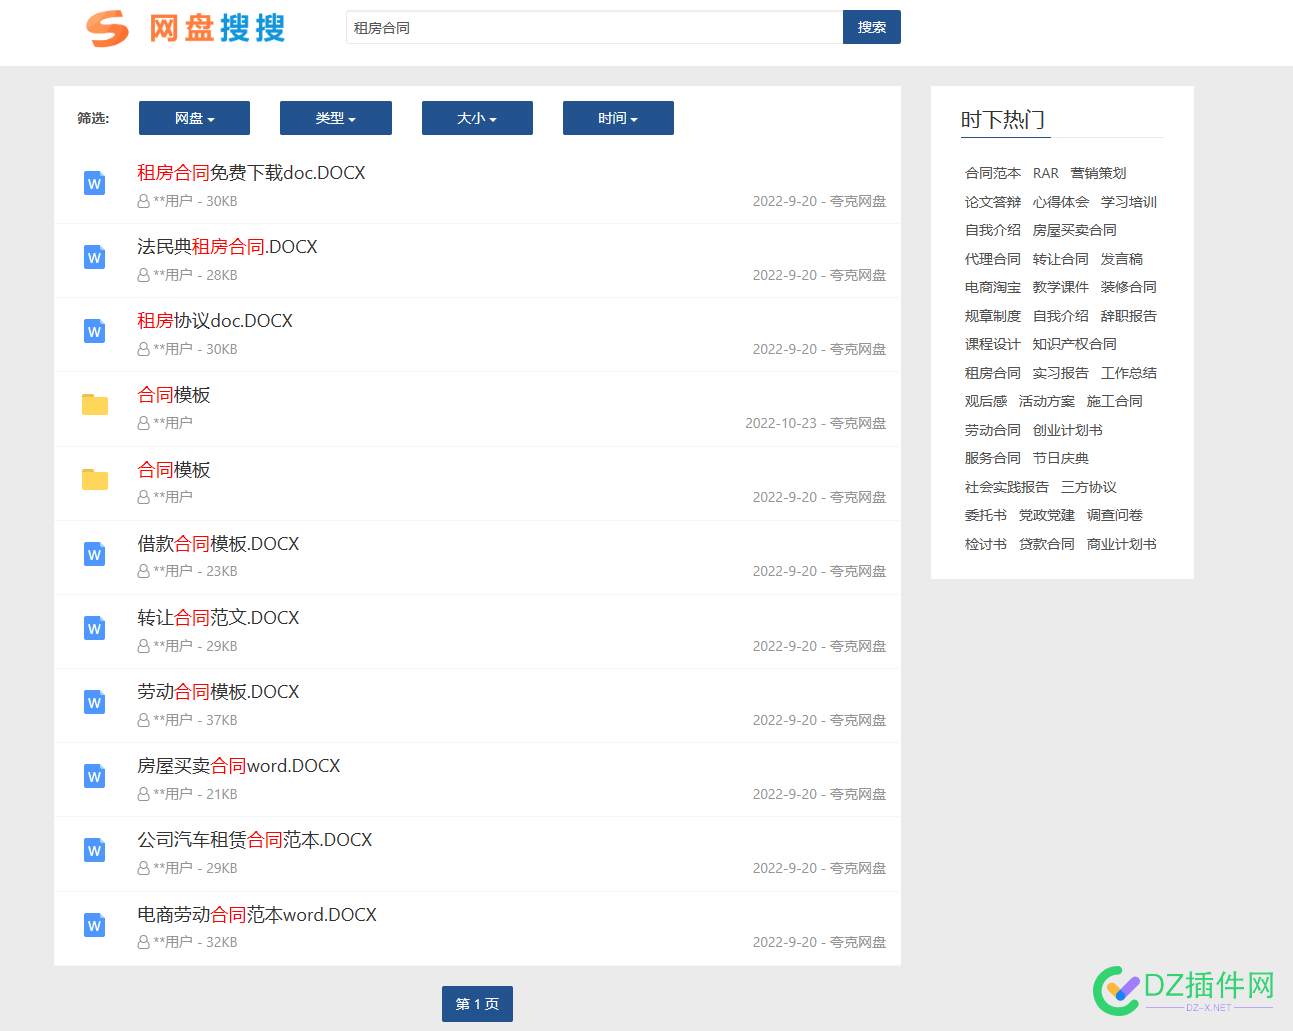Click Word icon for 法民典租房合同.DOCX
This screenshot has height=1031, width=1293.
[x=95, y=257]
